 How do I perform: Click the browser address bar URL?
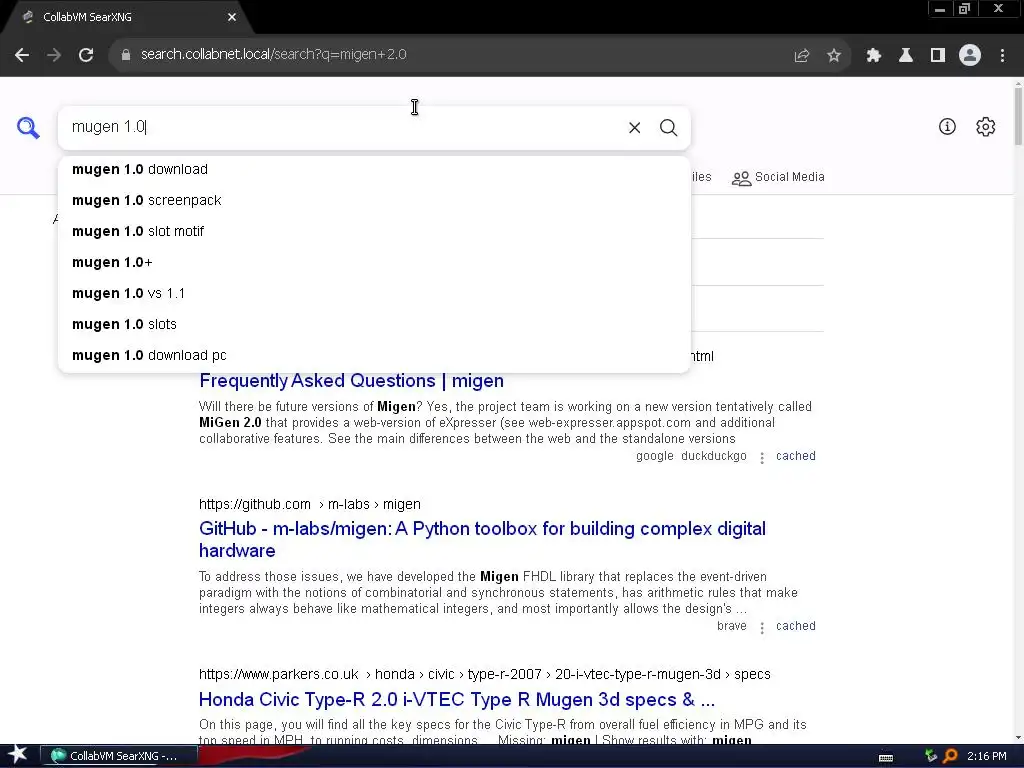tap(274, 55)
